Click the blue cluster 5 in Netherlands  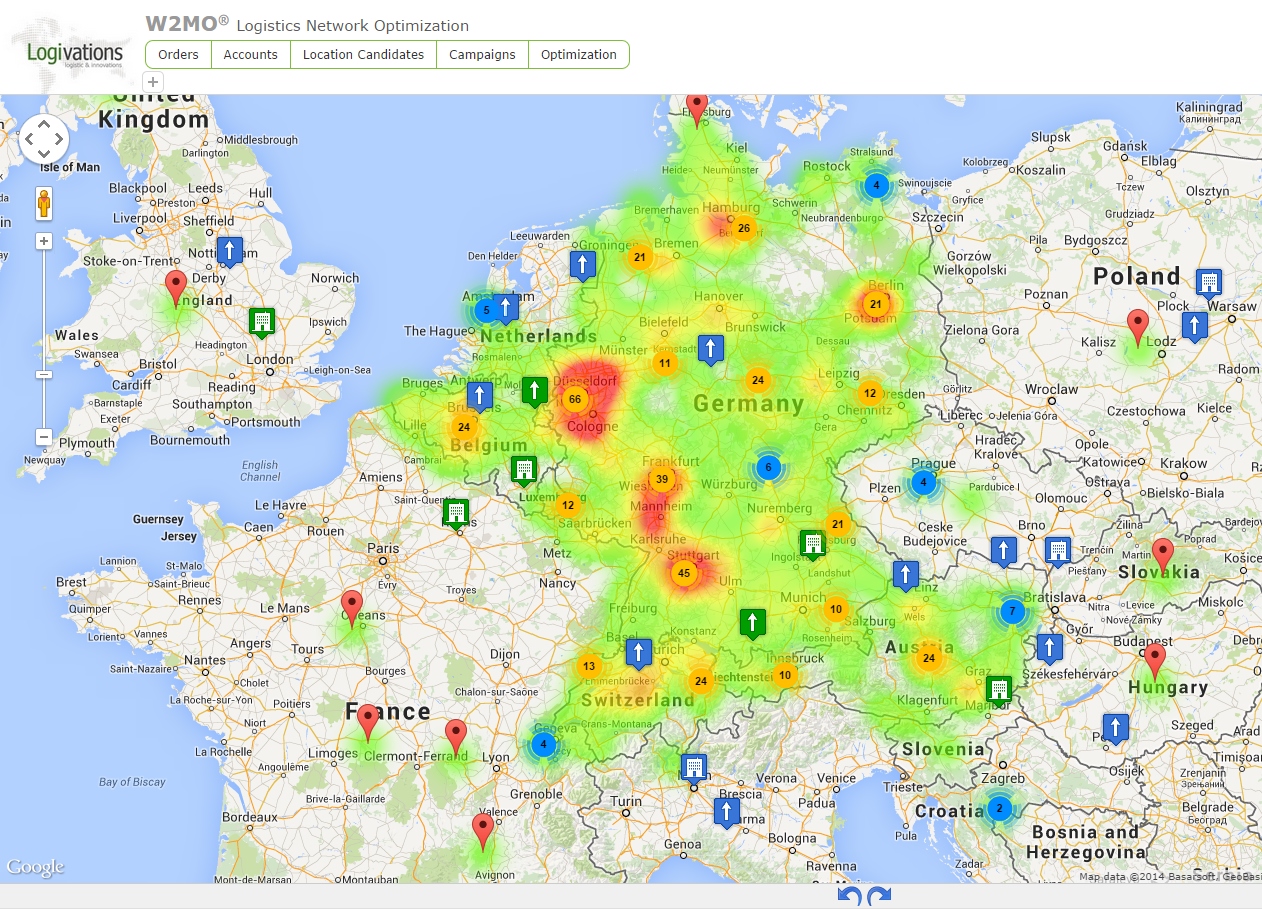487,309
